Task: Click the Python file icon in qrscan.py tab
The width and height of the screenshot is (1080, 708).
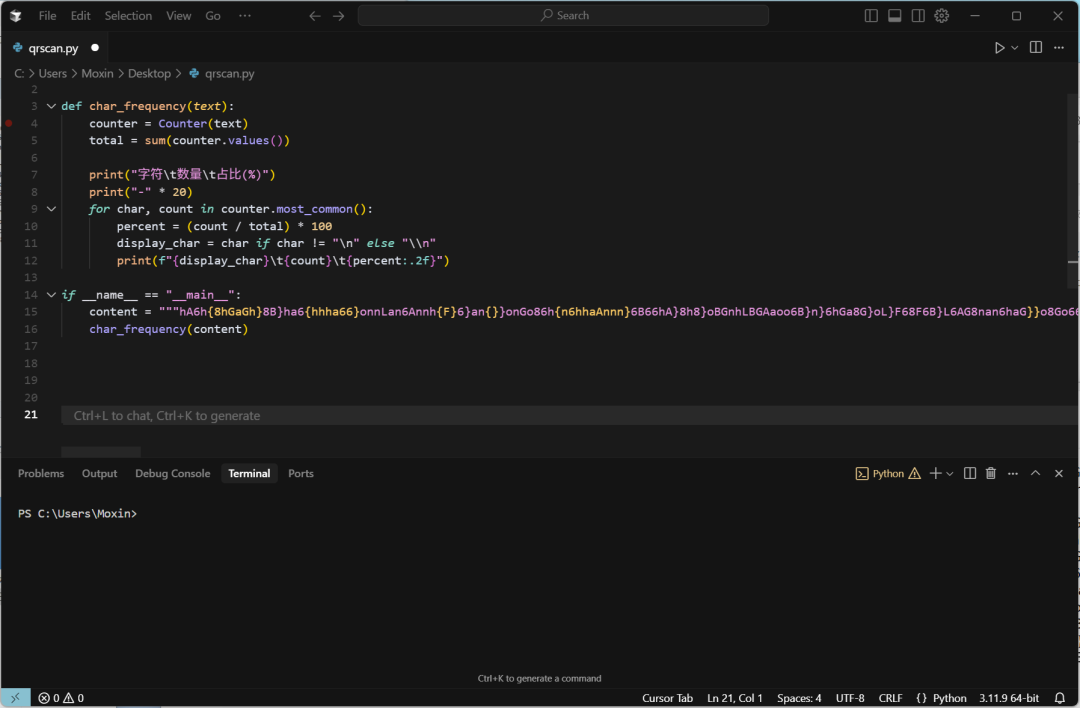Action: pos(18,48)
